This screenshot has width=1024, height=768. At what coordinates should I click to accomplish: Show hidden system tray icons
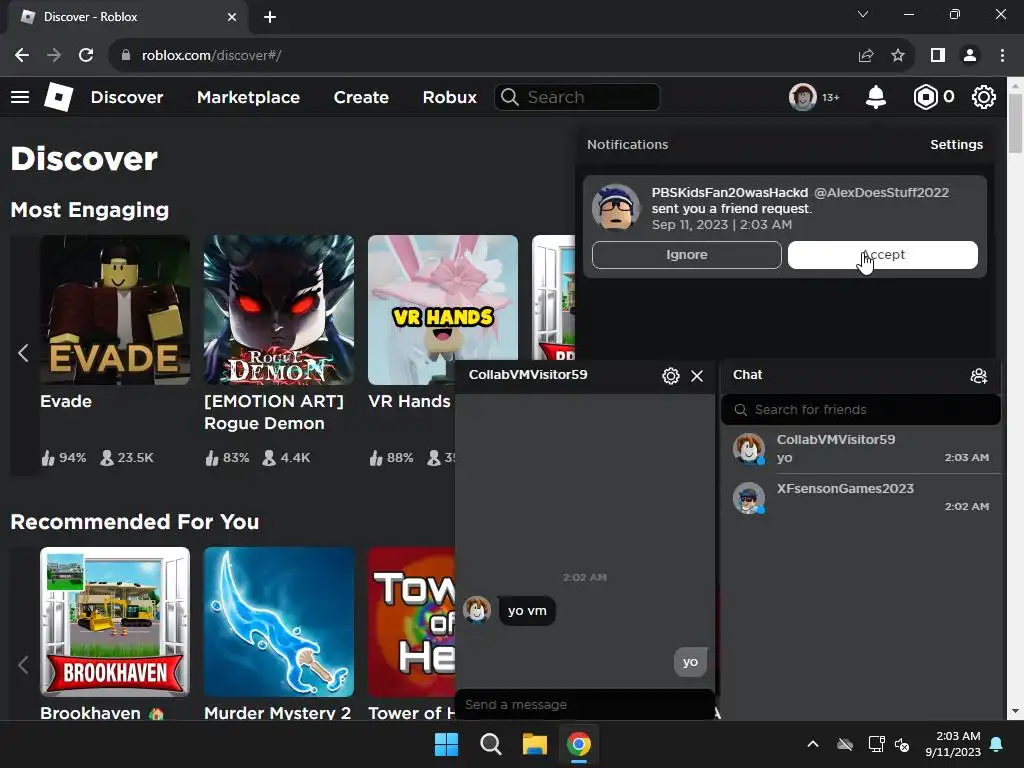813,744
